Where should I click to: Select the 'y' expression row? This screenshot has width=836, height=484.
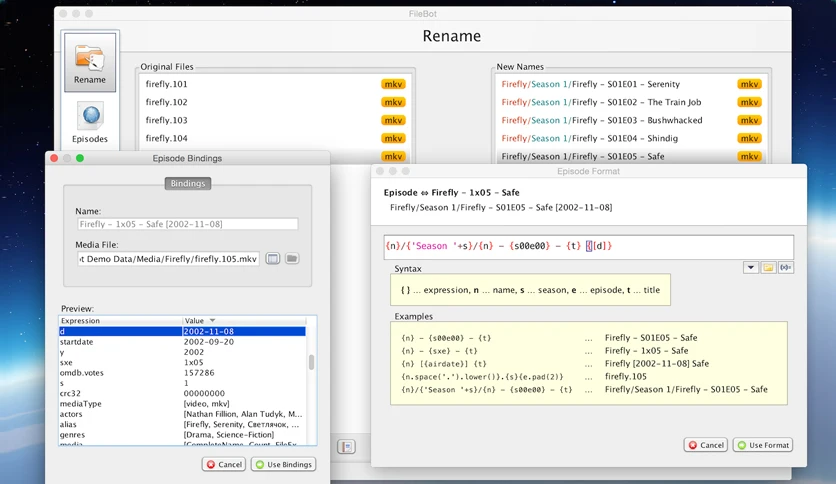click(182, 352)
